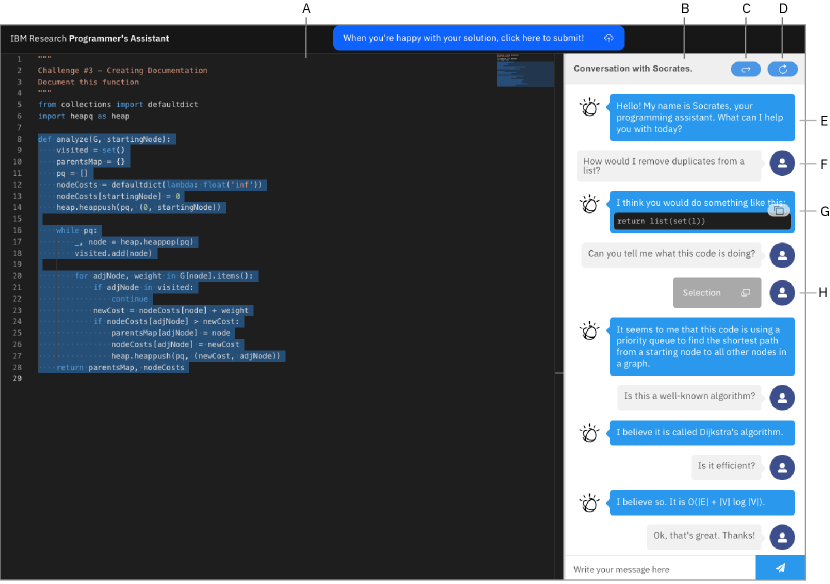Click the window icon on Selection chip
The image size is (830, 584).
(x=745, y=293)
